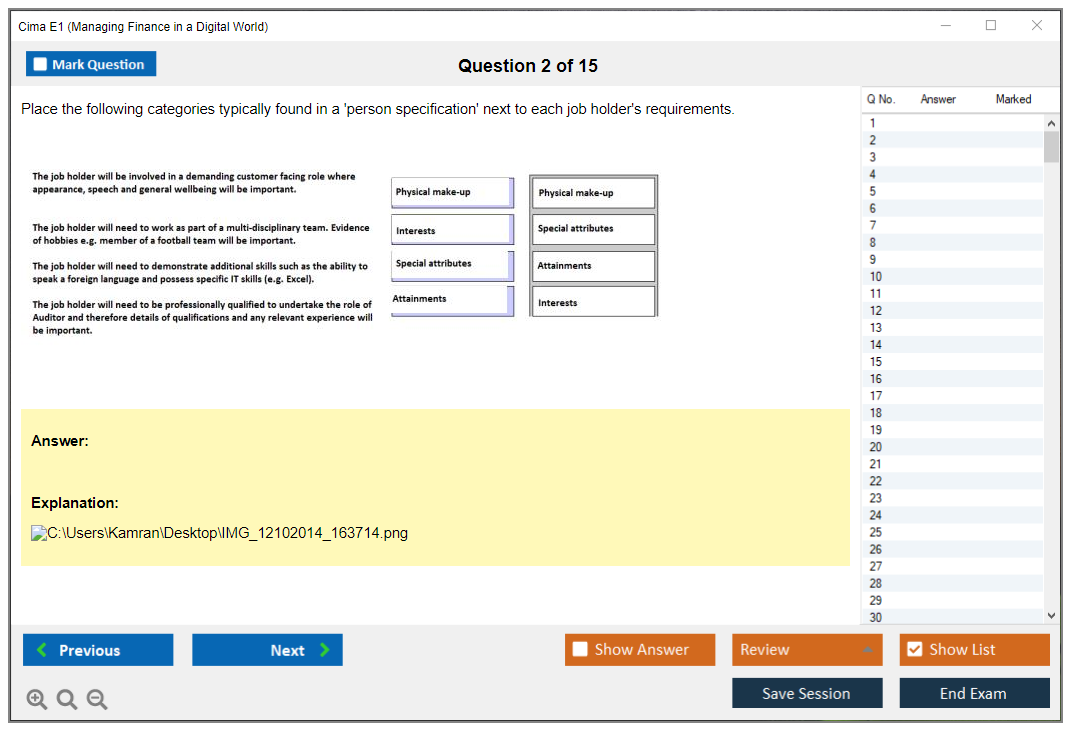
Task: Select question 5 in the list
Action: point(873,191)
